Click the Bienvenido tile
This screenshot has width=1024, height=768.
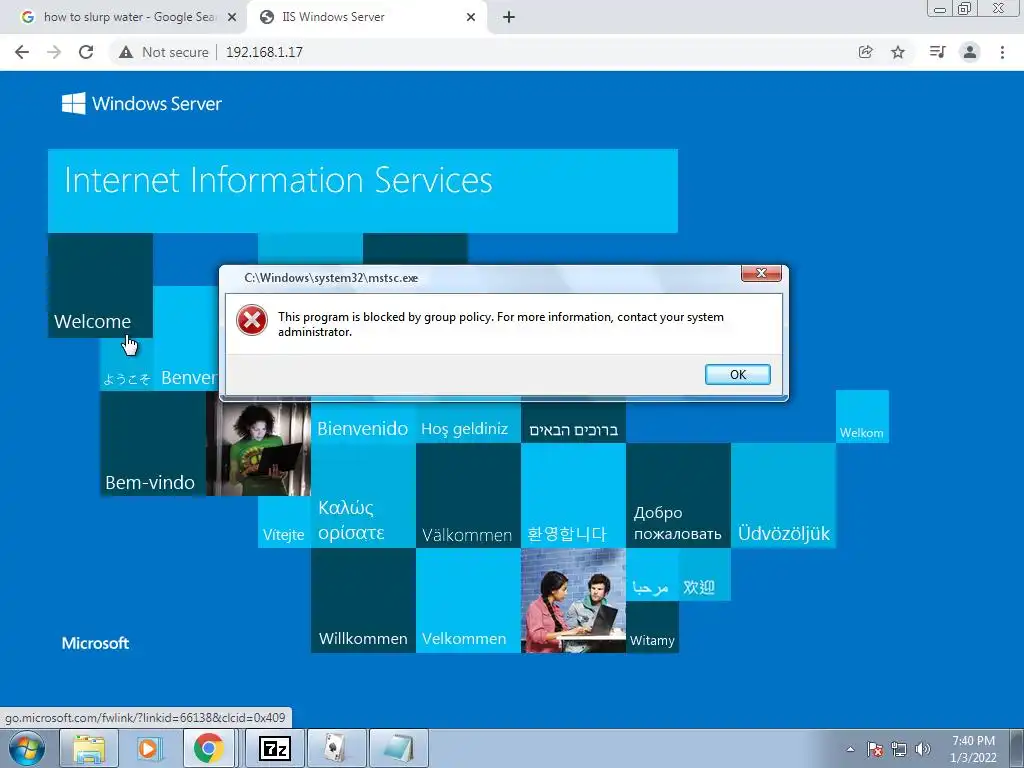[363, 423]
